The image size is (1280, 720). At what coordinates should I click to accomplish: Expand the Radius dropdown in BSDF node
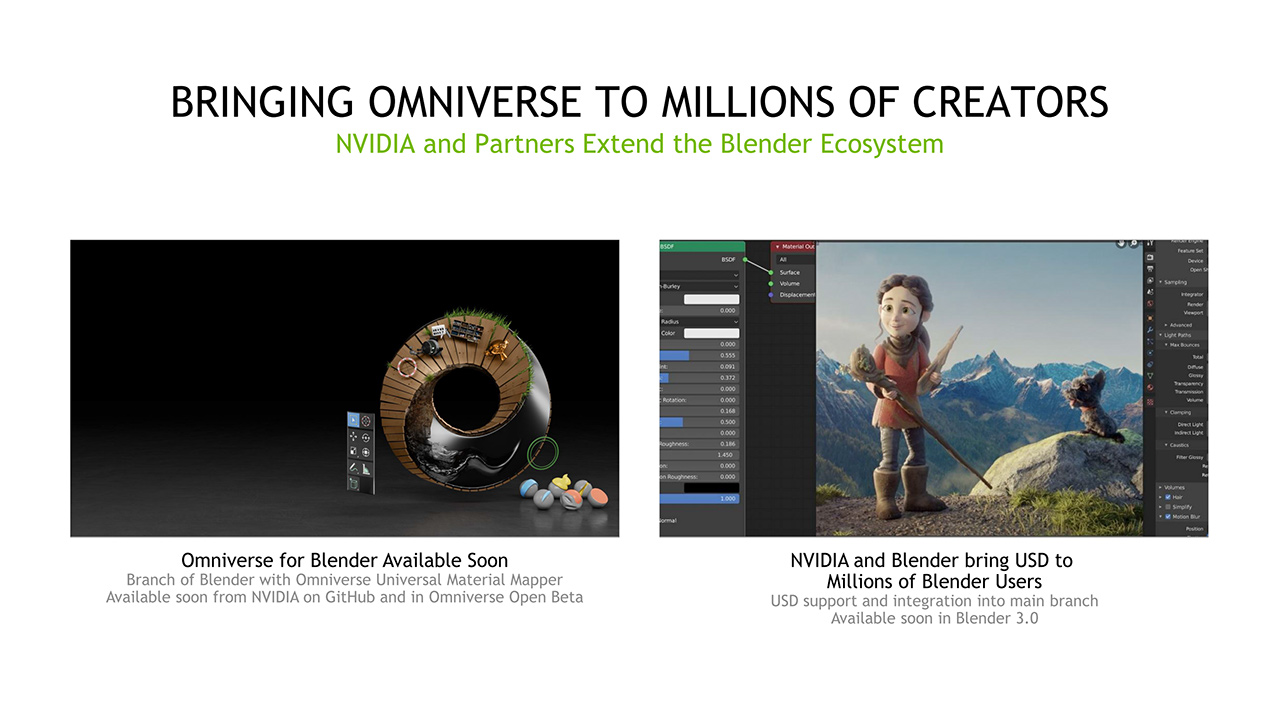699,322
